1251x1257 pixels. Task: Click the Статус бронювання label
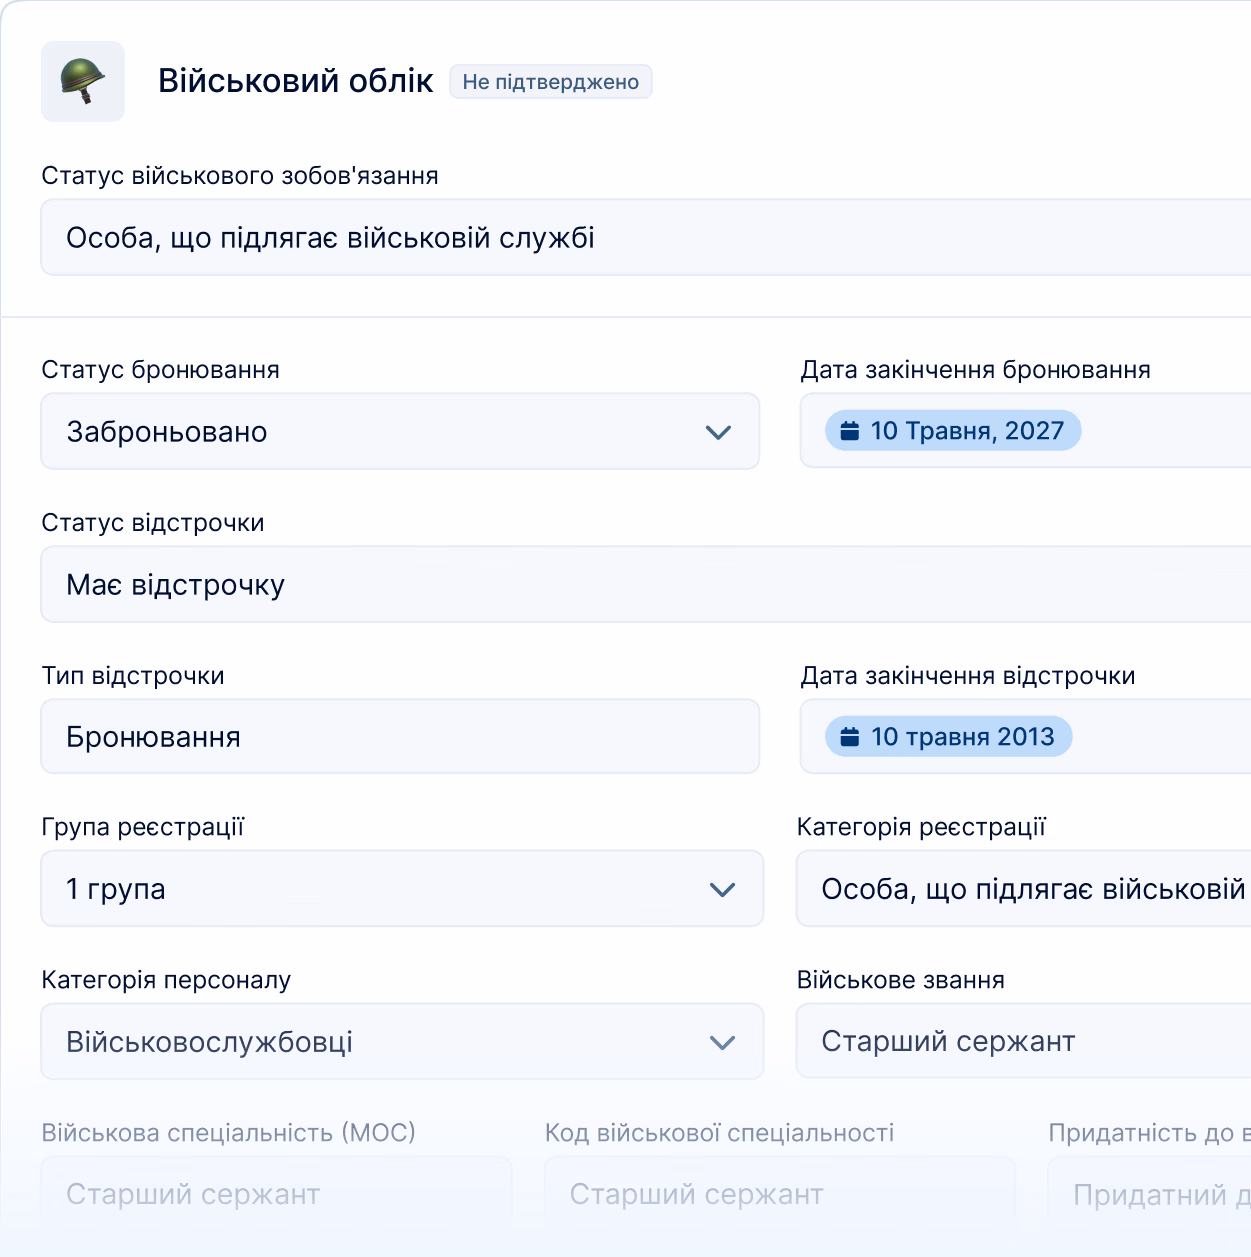(160, 370)
